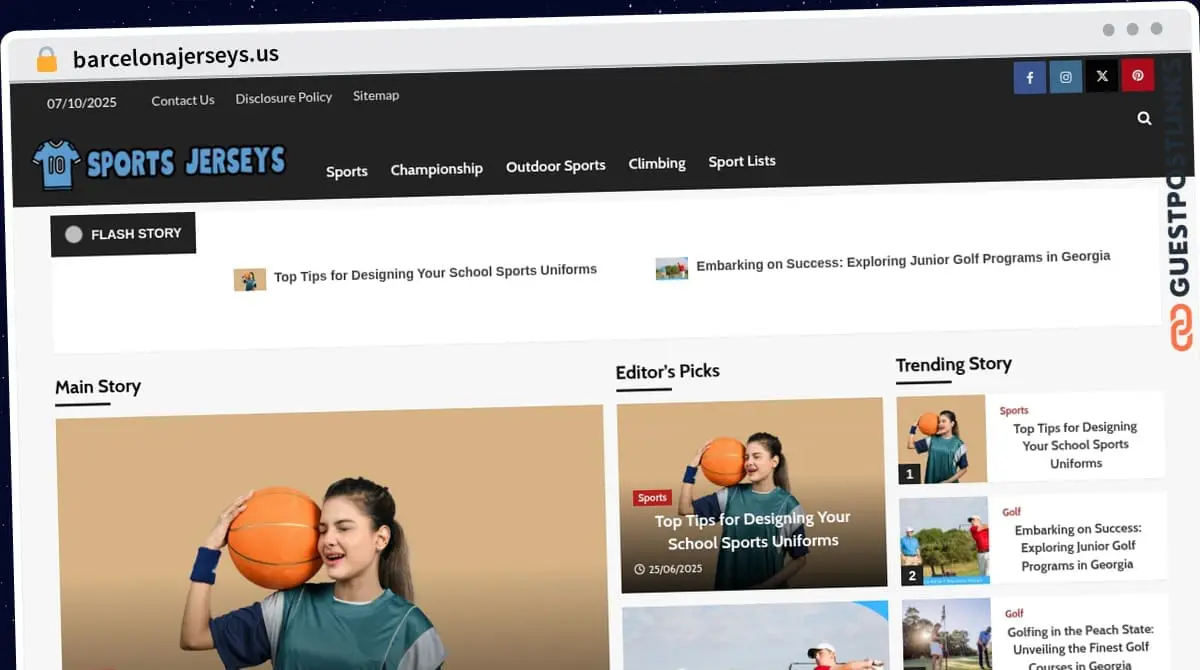Image resolution: width=1200 pixels, height=670 pixels.
Task: Open flash story about School Sports Uniforms
Action: click(435, 273)
